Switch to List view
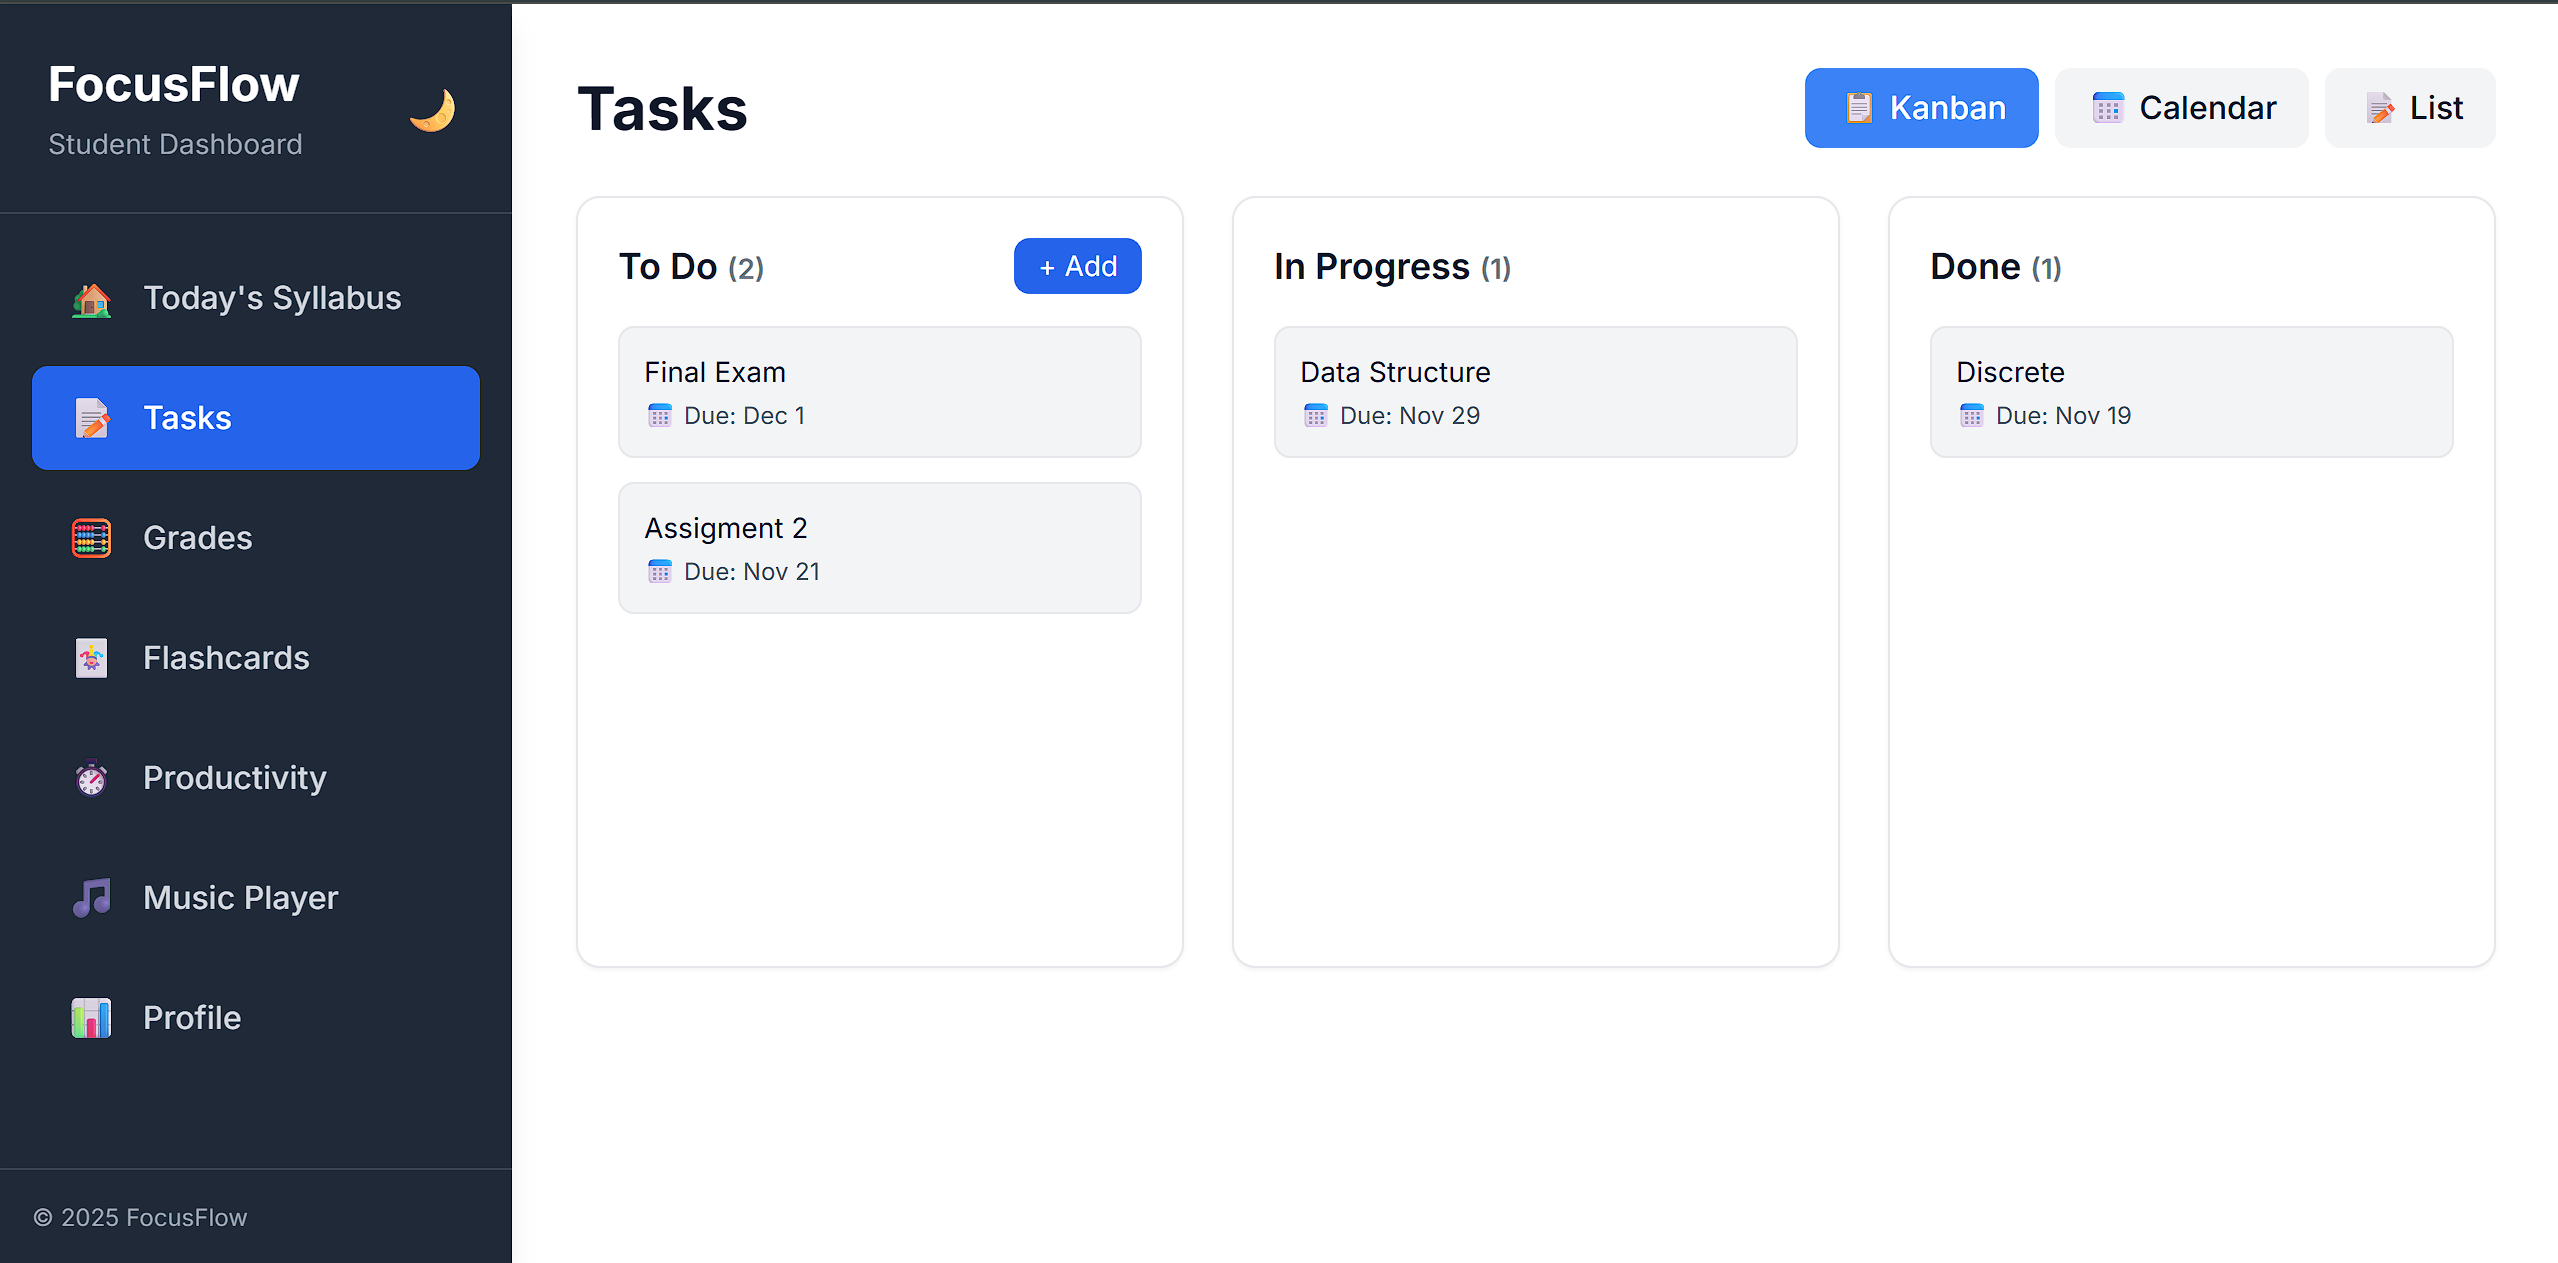2558x1263 pixels. [2409, 108]
